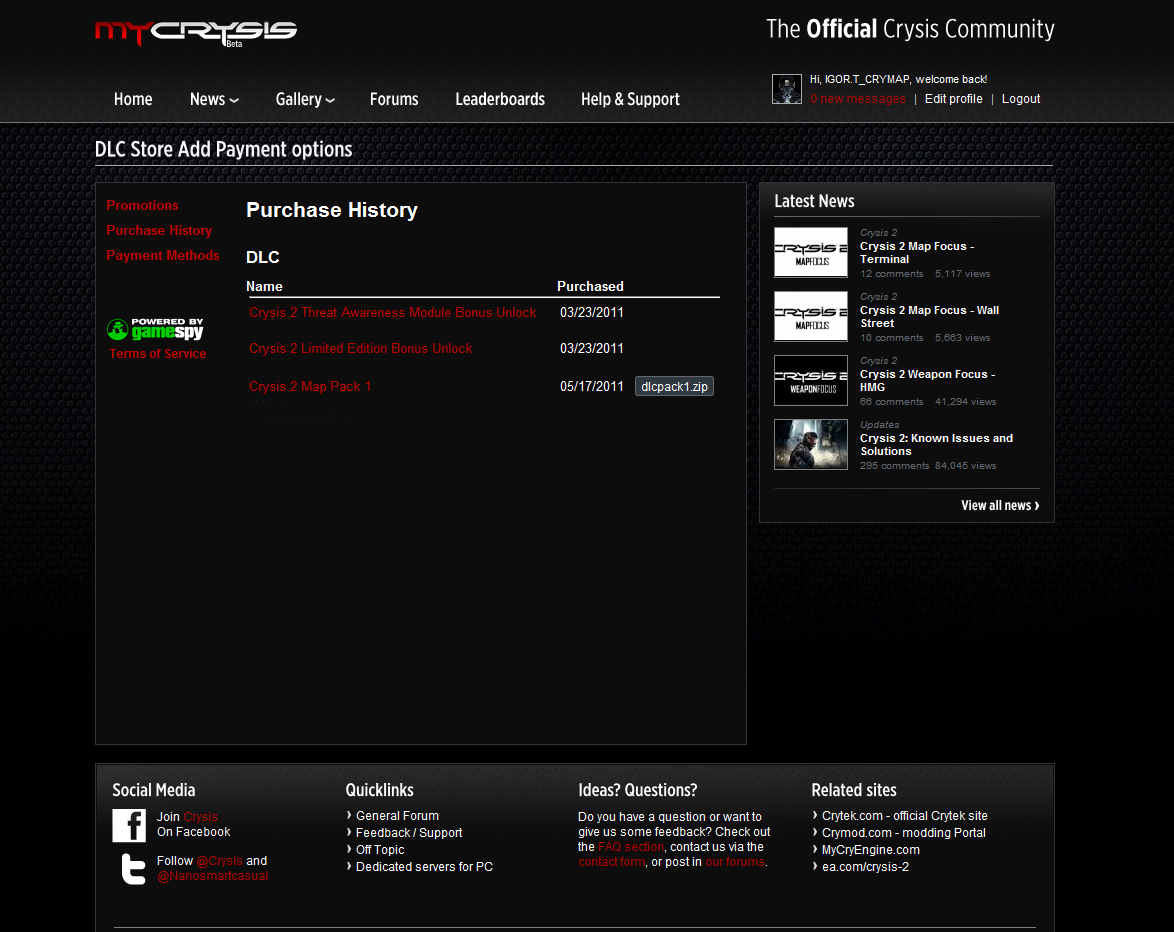Open Crysis 2 Limited Edition Bonus Unlock
This screenshot has width=1174, height=932.
click(361, 348)
